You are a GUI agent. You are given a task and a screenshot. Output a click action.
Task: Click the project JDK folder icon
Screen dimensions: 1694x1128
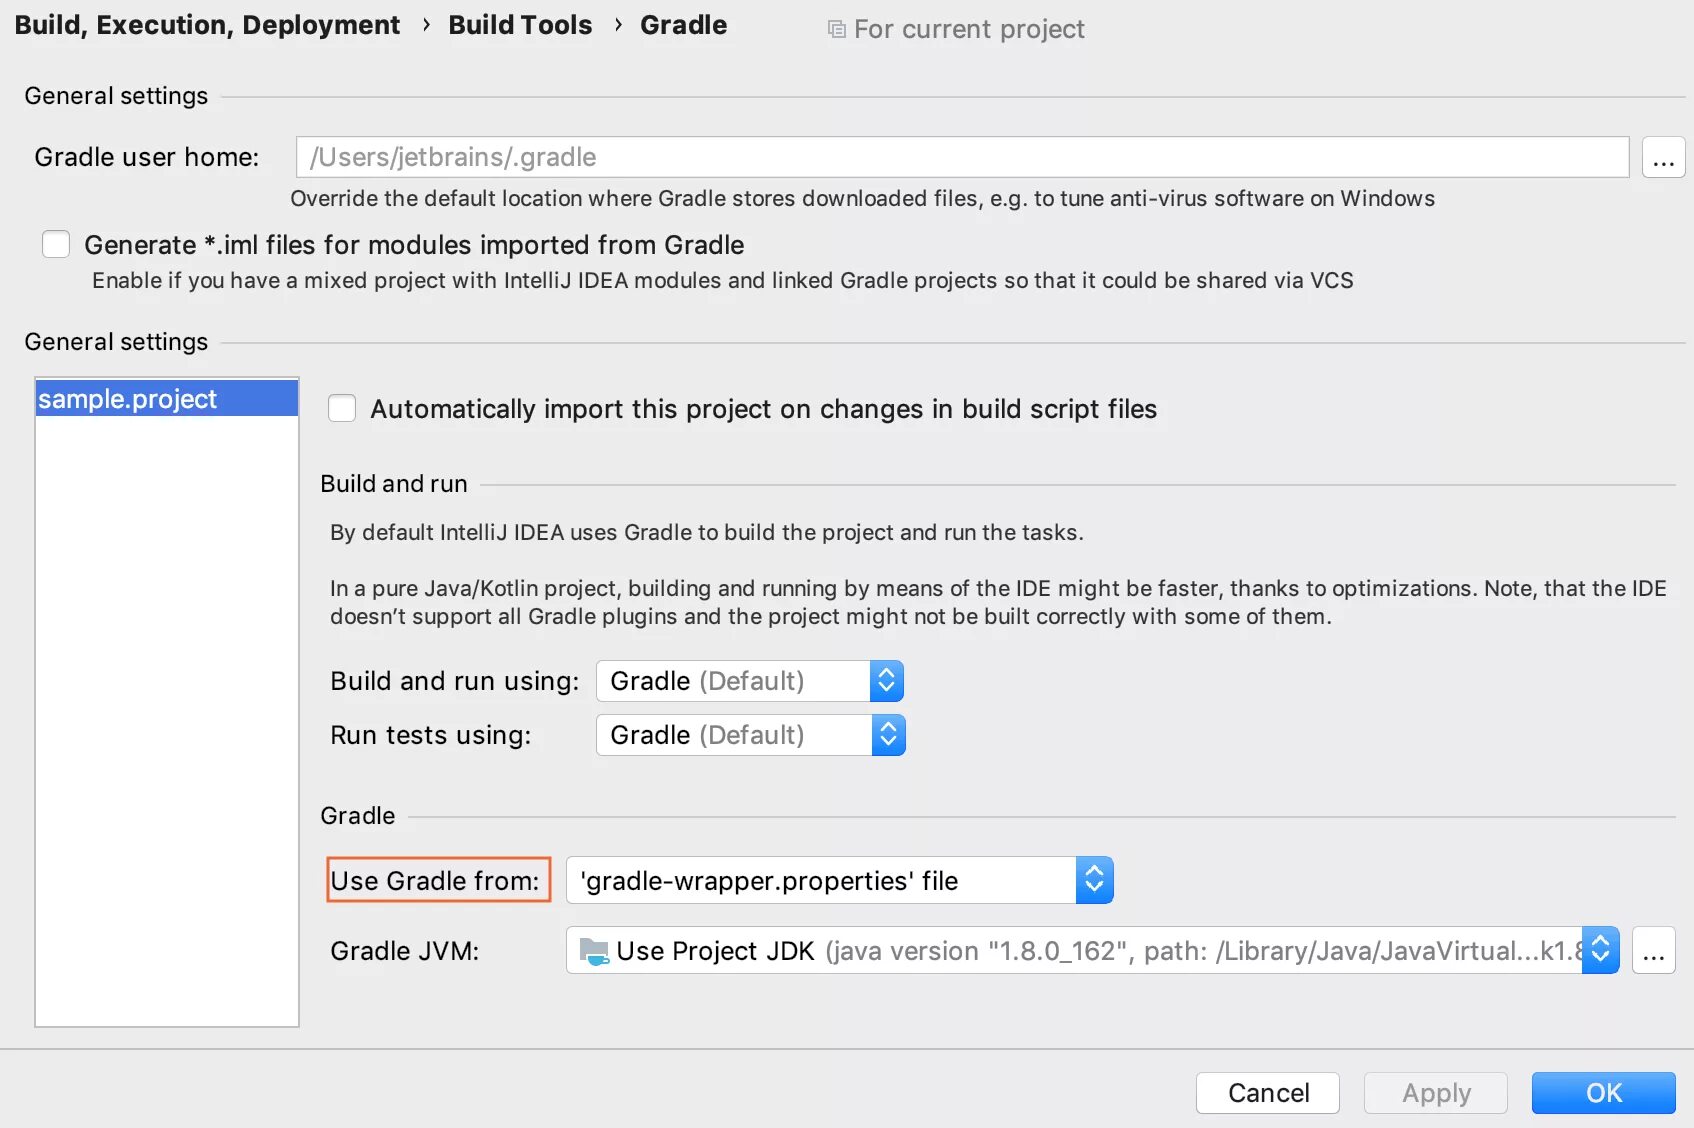pyautogui.click(x=594, y=951)
